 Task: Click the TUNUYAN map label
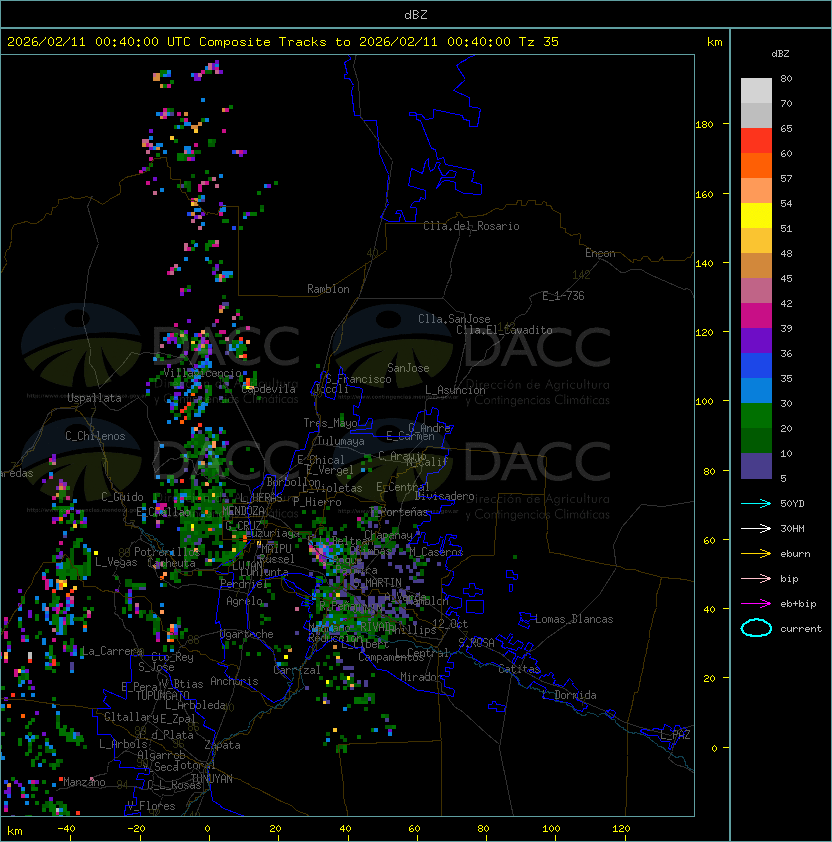(x=212, y=779)
